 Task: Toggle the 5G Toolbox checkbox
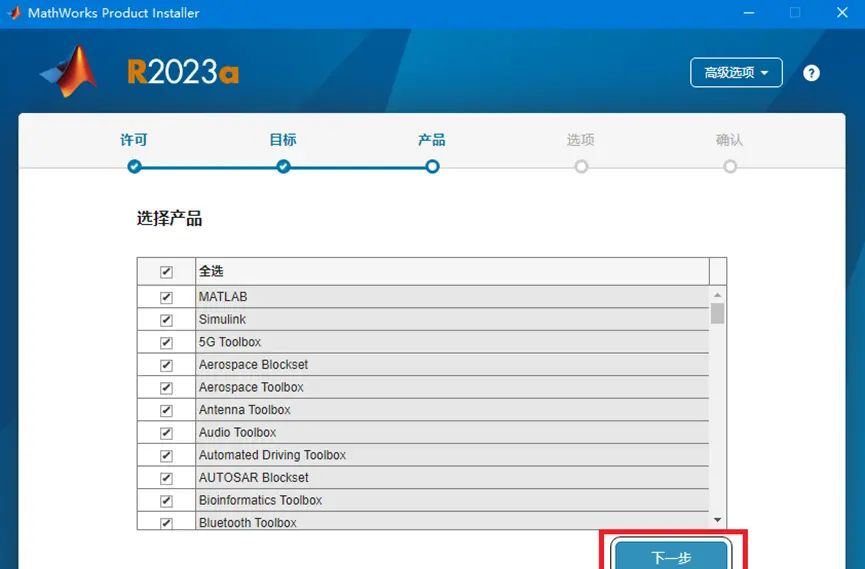(x=166, y=343)
